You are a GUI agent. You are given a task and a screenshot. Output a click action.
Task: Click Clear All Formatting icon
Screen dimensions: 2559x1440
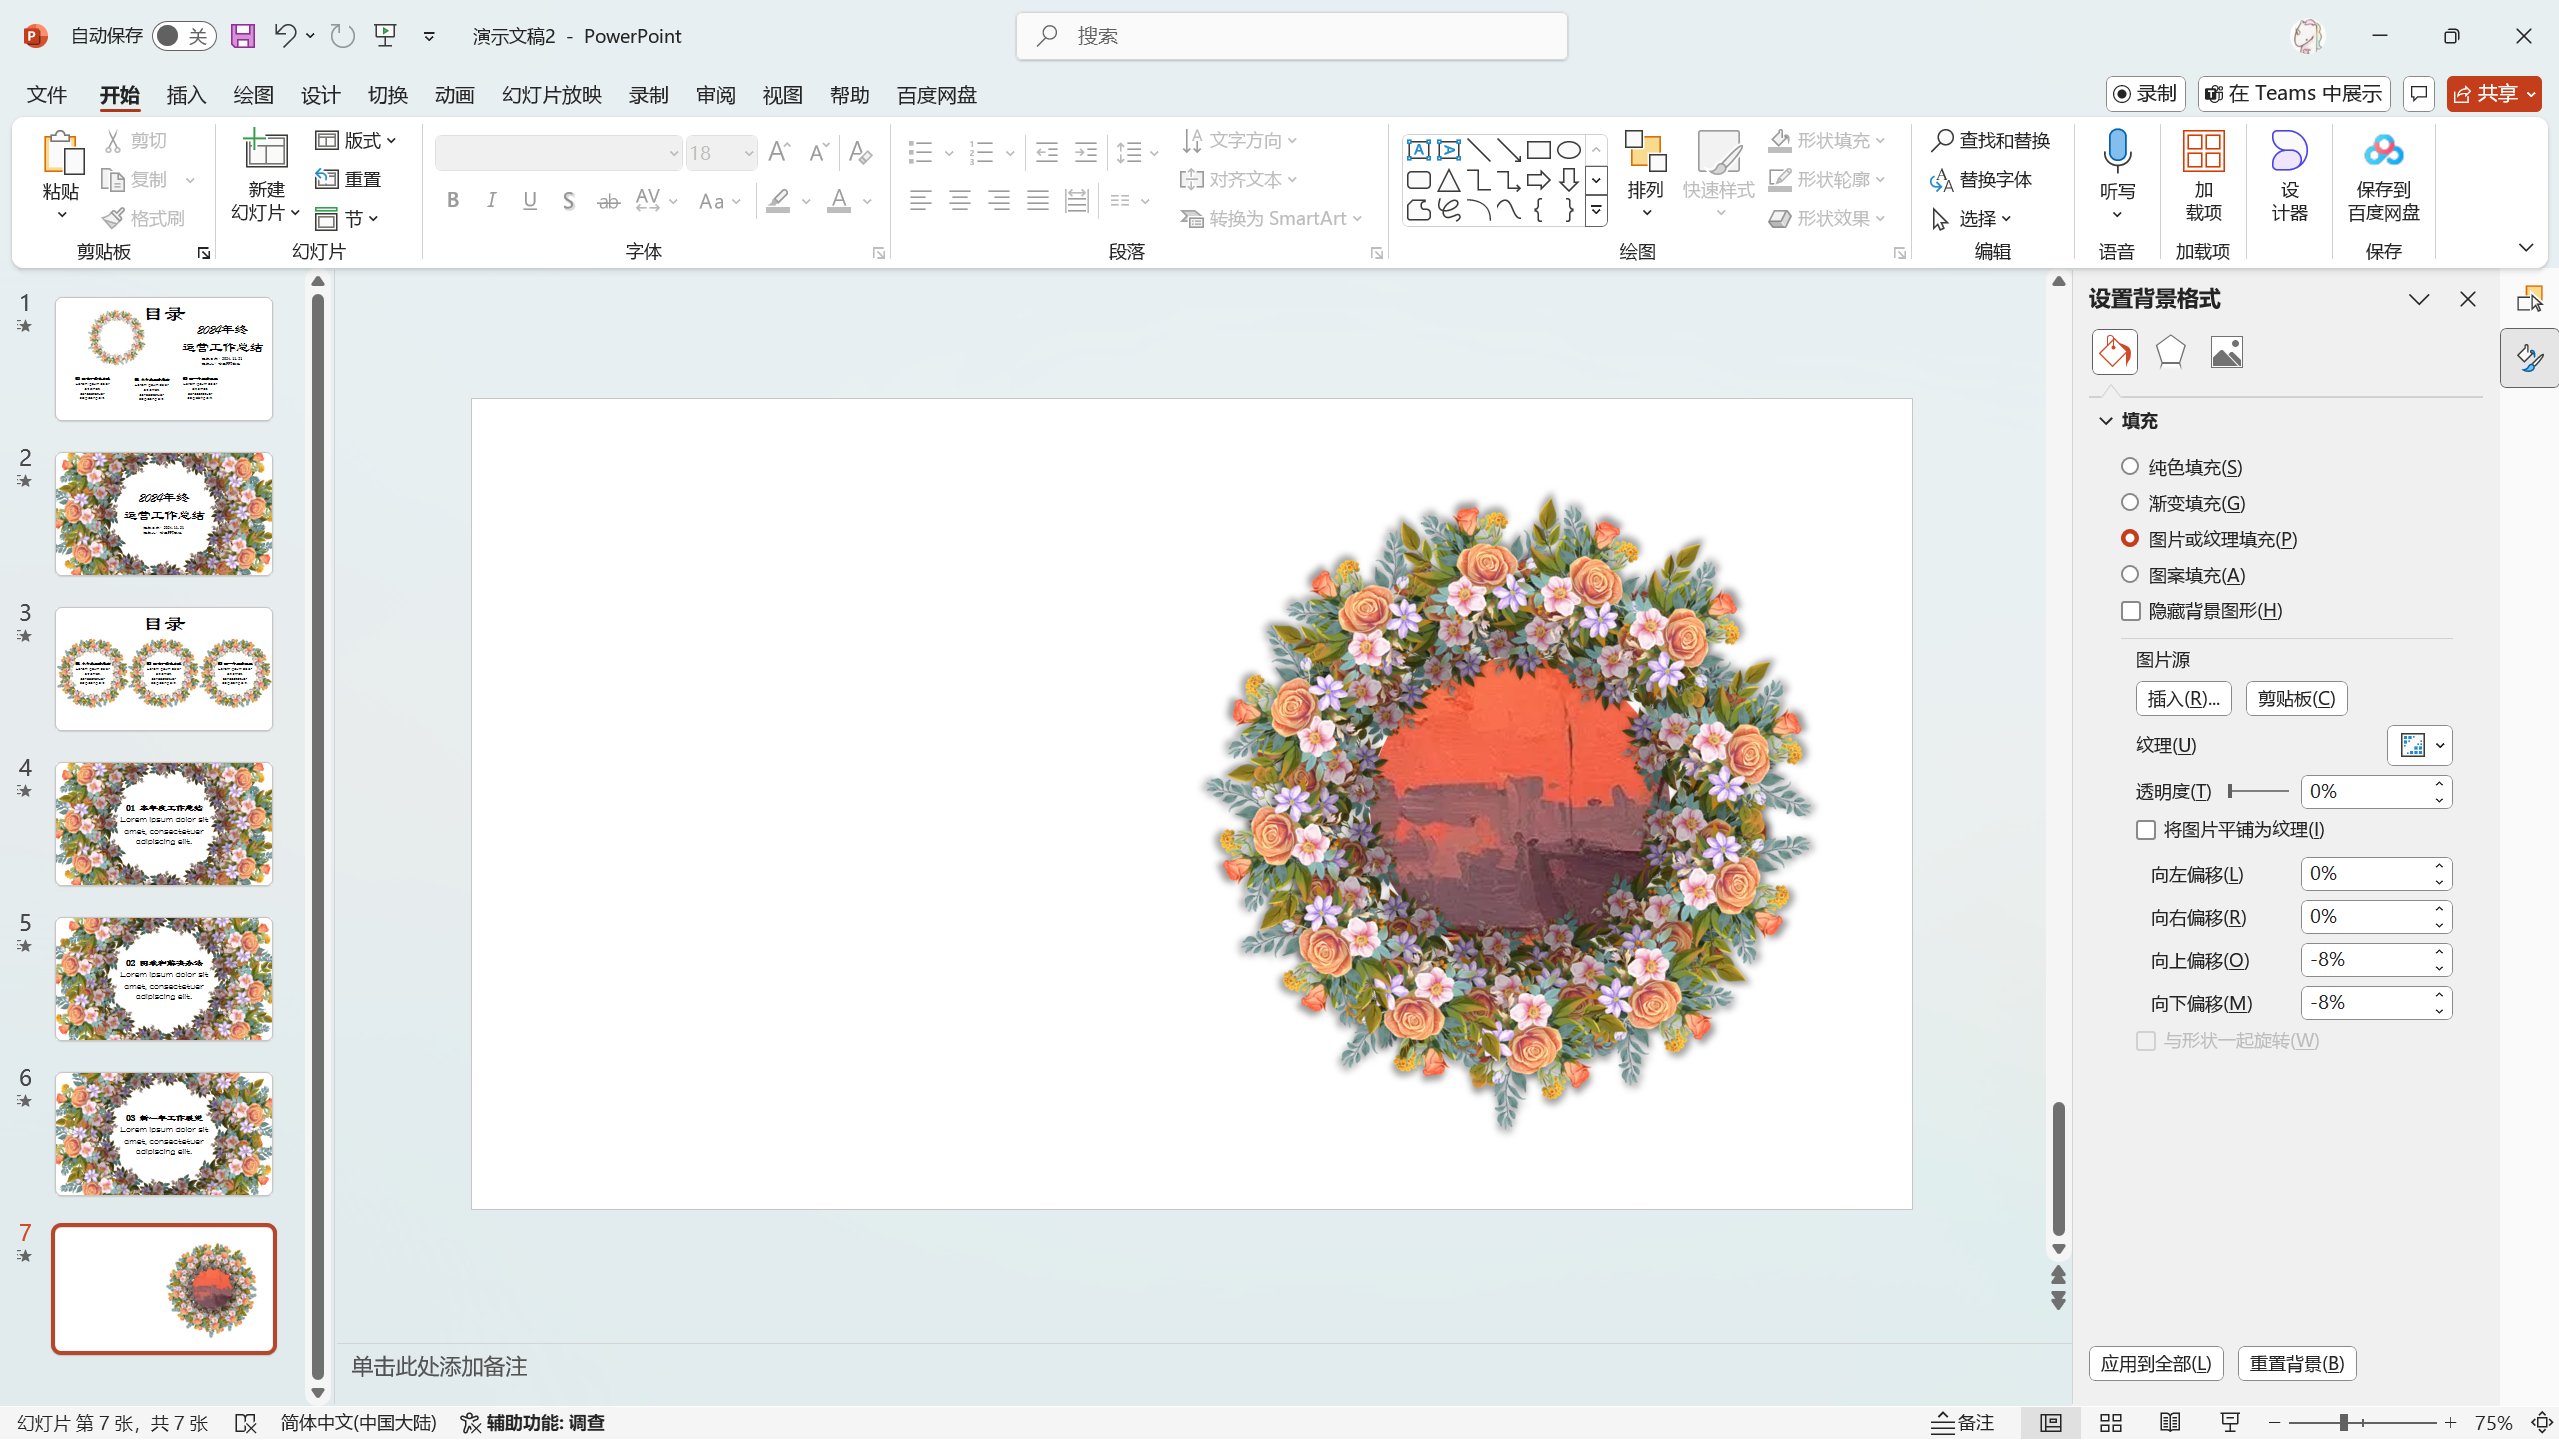860,152
